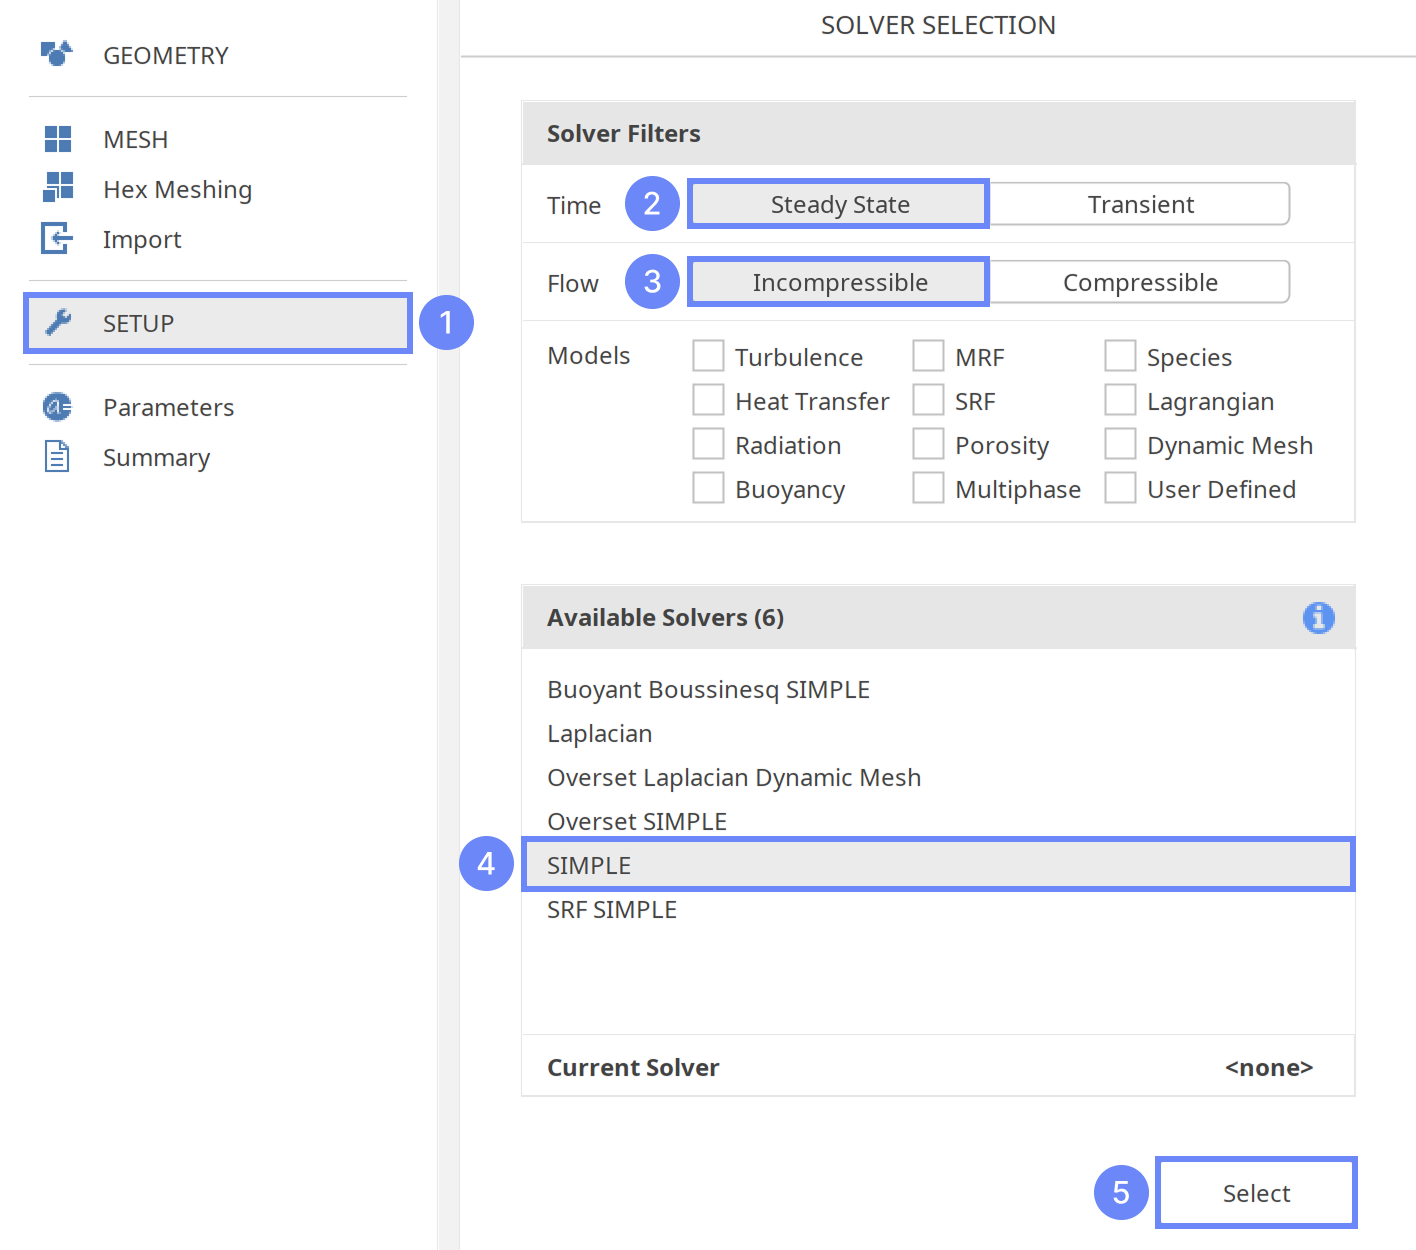Click the Parameters icon

click(57, 407)
